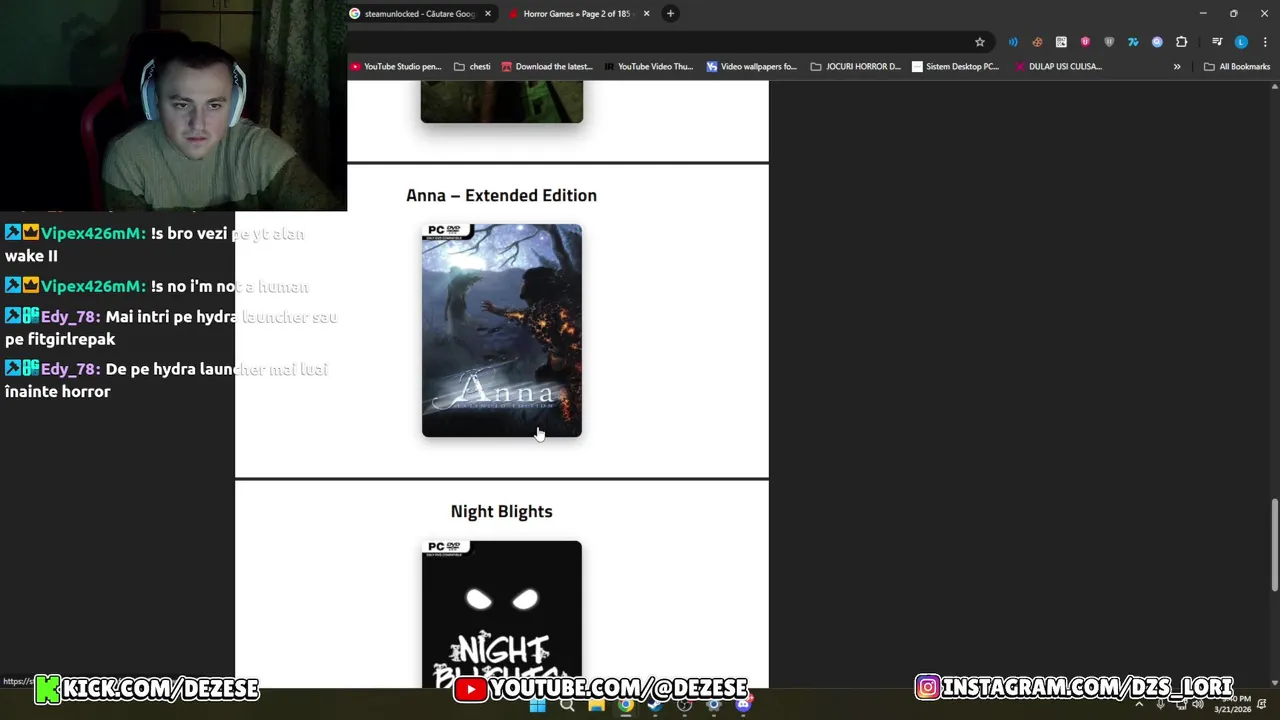Open the chesti bookmark folder

point(472,67)
